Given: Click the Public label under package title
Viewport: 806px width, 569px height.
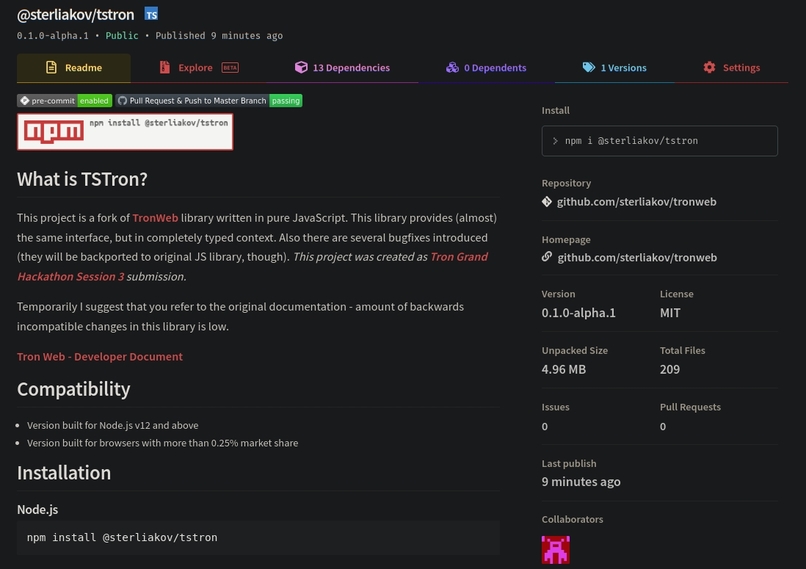Looking at the screenshot, I should point(122,35).
